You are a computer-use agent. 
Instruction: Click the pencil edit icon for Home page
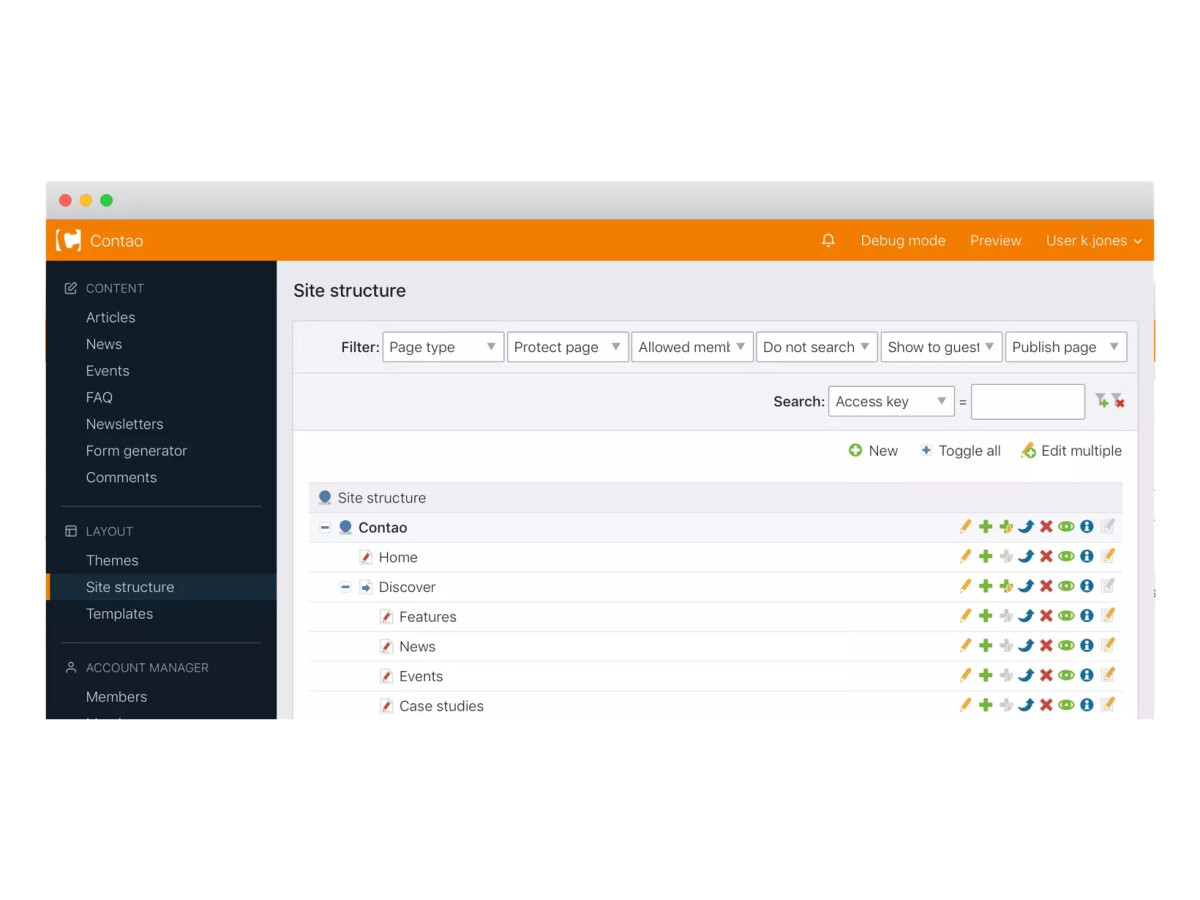pyautogui.click(x=965, y=557)
